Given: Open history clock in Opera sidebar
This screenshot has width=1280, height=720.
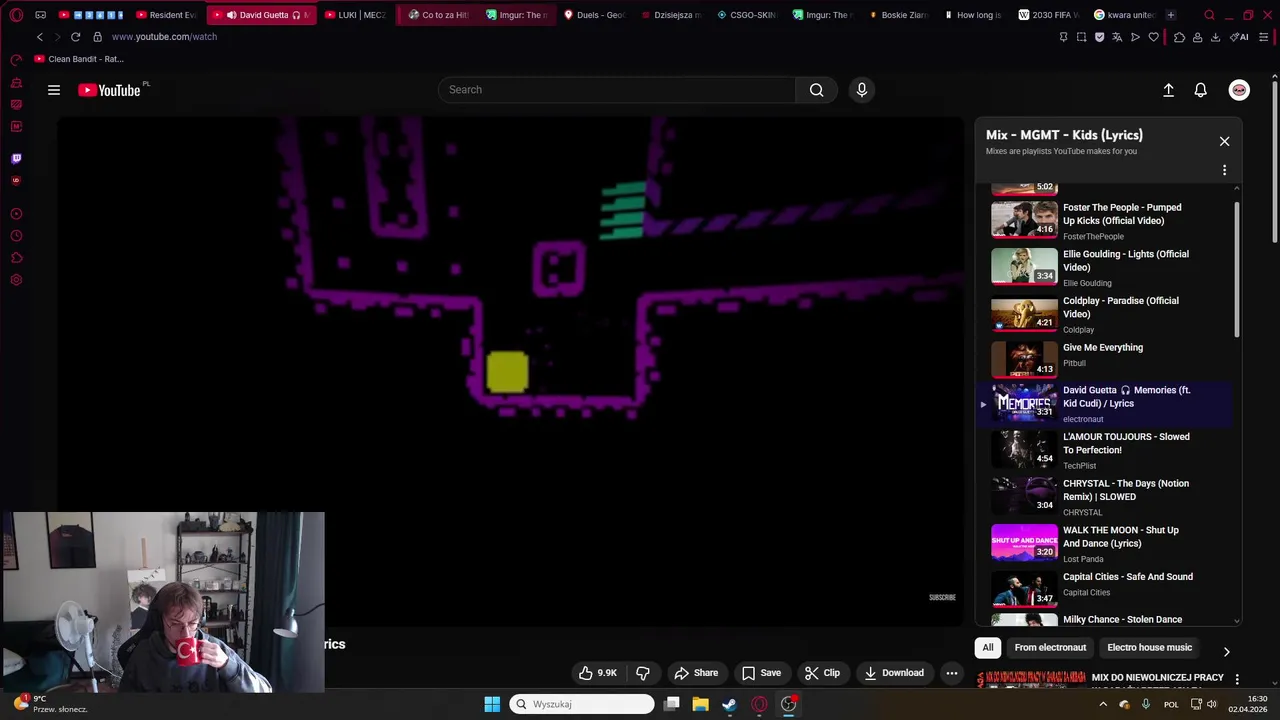Looking at the screenshot, I should coord(16,236).
